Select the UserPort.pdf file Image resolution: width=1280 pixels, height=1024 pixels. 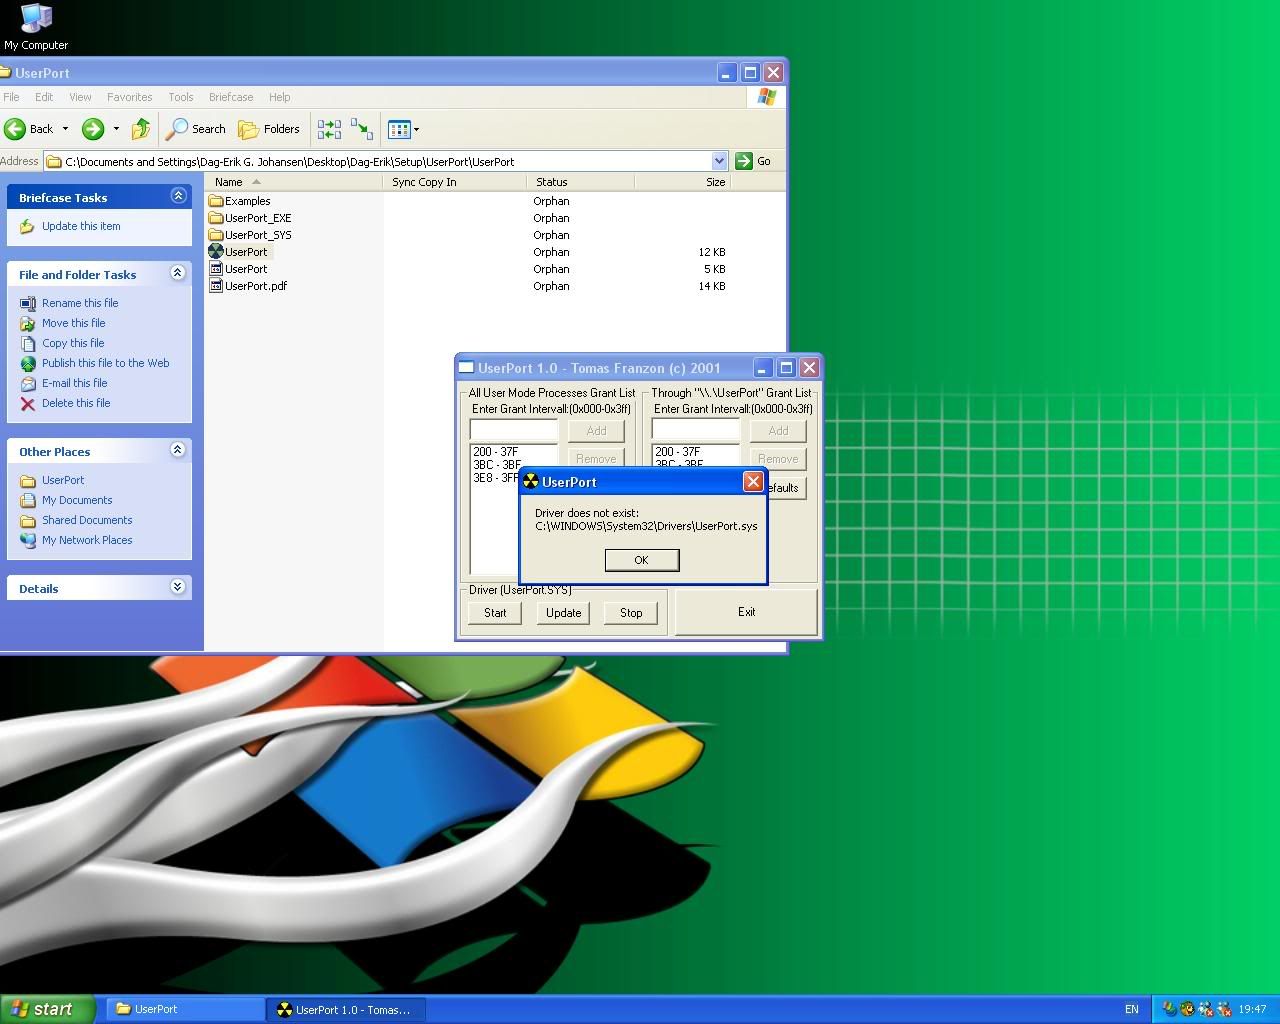click(x=248, y=286)
